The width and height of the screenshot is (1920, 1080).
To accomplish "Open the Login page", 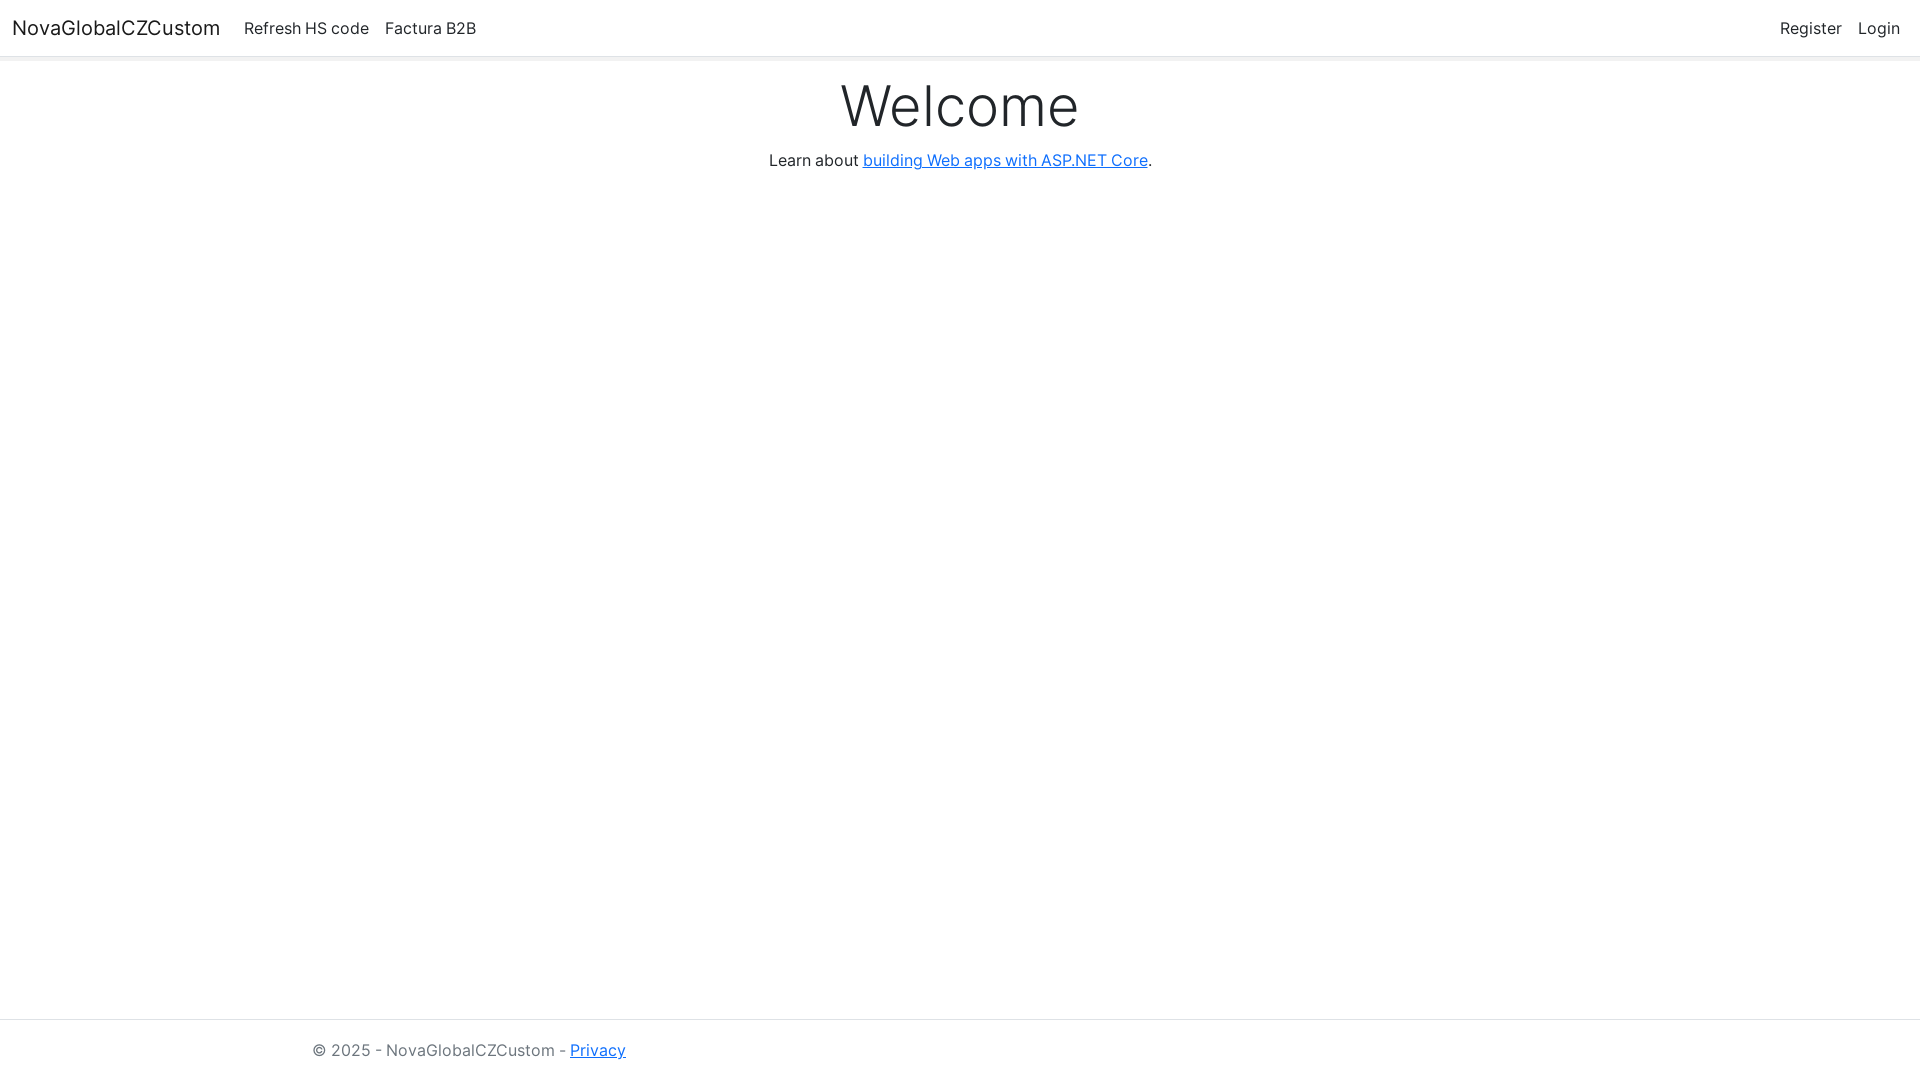I will (x=1878, y=28).
